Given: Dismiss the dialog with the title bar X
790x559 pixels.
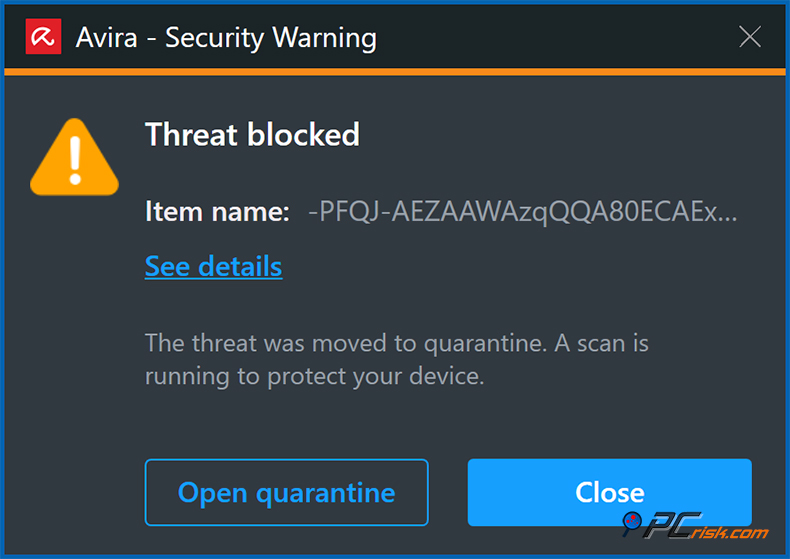Looking at the screenshot, I should tap(750, 38).
